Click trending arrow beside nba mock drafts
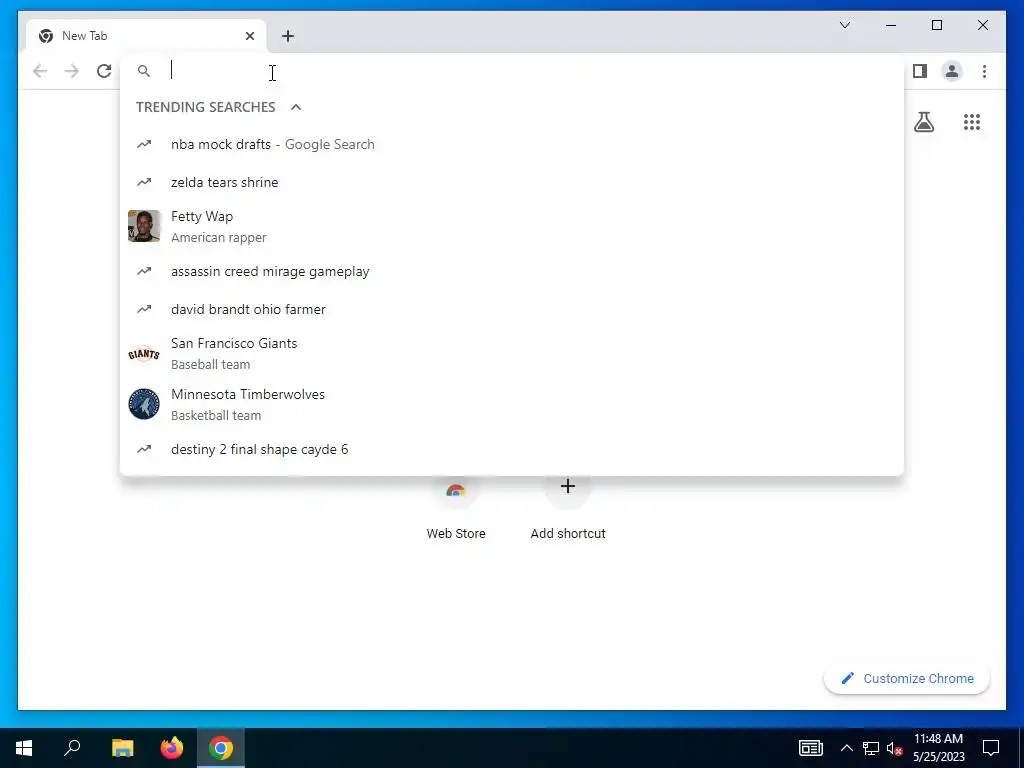 pos(144,144)
